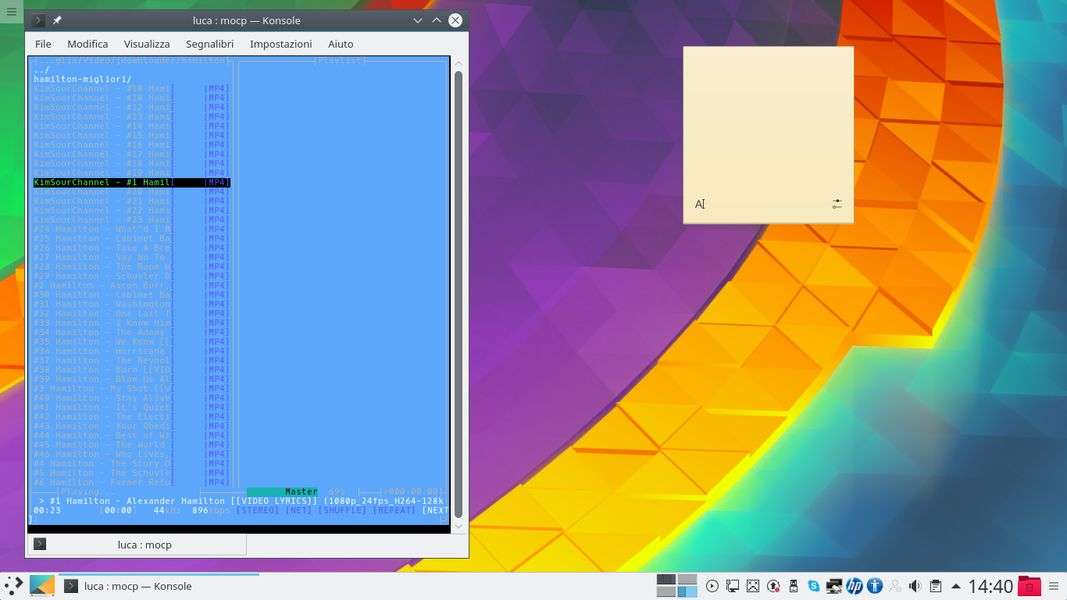Open panel settings hamburger at far right
The image size is (1067, 600).
pos(1054,586)
